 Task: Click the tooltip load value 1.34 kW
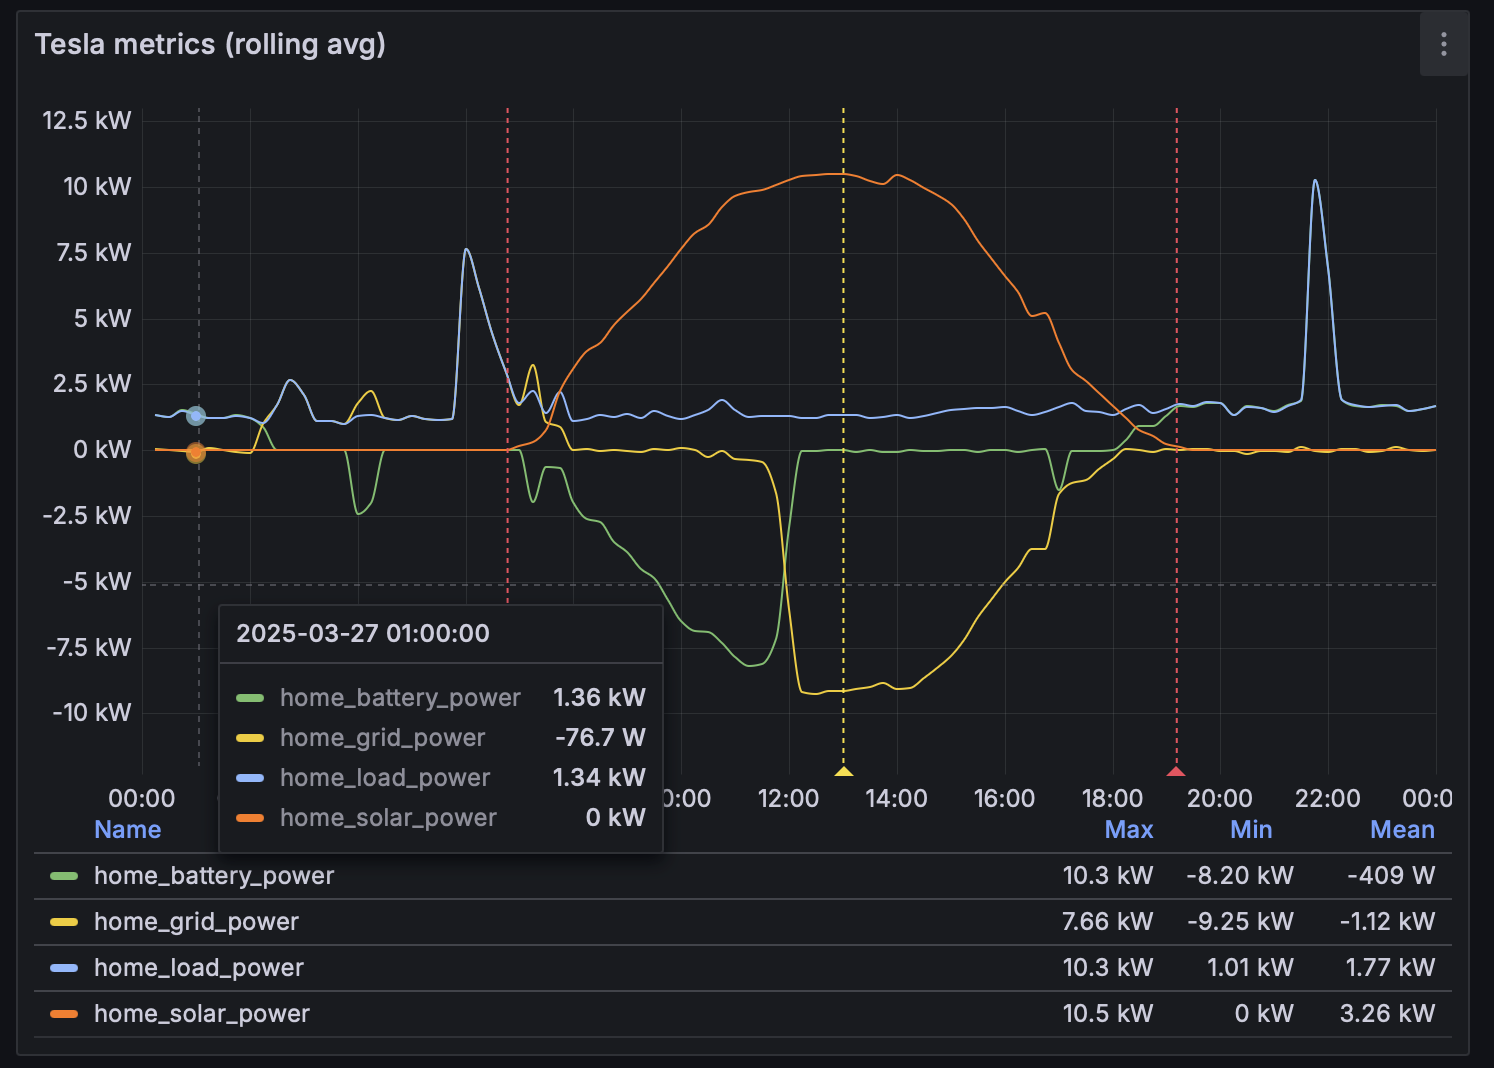click(599, 777)
